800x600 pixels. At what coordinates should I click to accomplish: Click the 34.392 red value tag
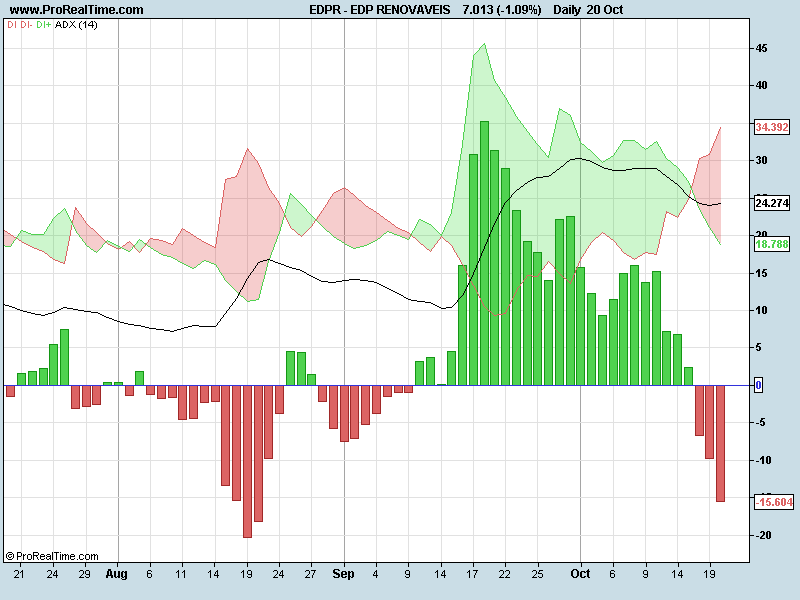(772, 127)
